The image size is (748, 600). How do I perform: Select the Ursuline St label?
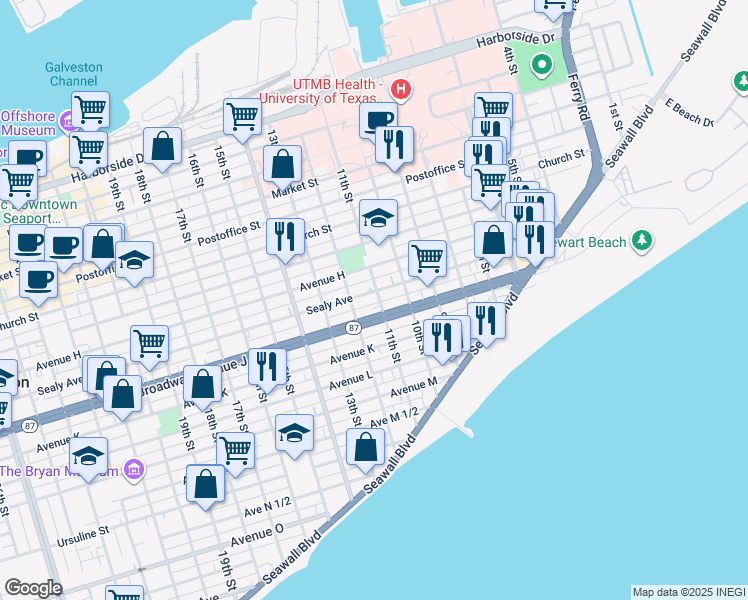pos(83,537)
